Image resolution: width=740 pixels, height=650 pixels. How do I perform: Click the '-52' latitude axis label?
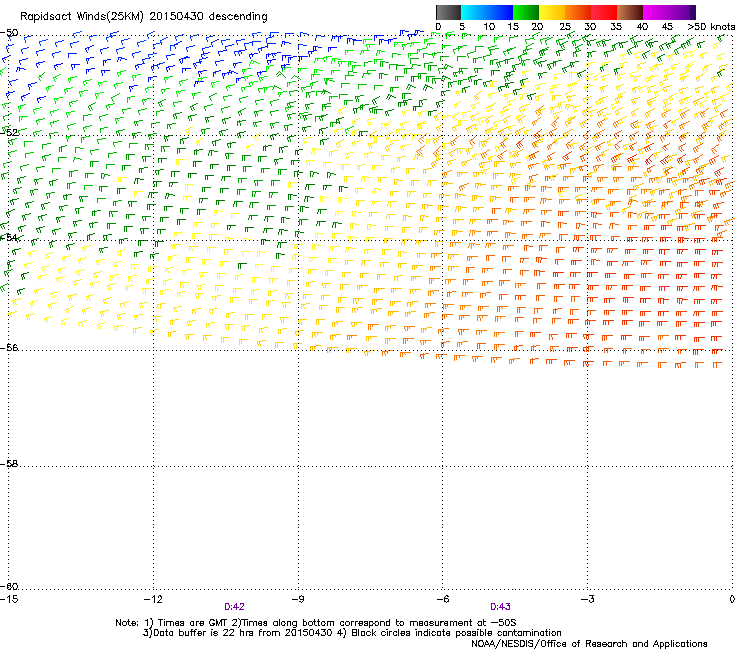[x=9, y=133]
